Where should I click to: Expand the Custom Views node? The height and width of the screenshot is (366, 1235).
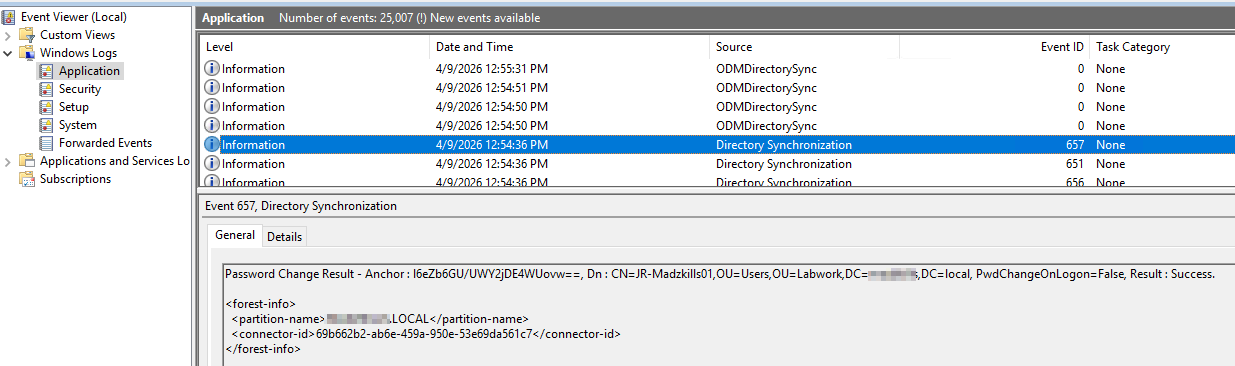click(x=8, y=35)
